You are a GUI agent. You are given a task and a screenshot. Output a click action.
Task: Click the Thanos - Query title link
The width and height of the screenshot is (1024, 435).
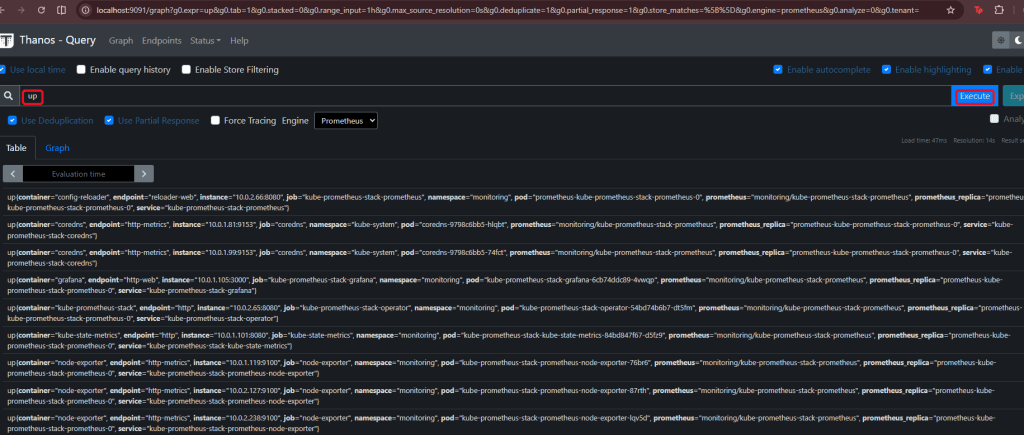[57, 40]
